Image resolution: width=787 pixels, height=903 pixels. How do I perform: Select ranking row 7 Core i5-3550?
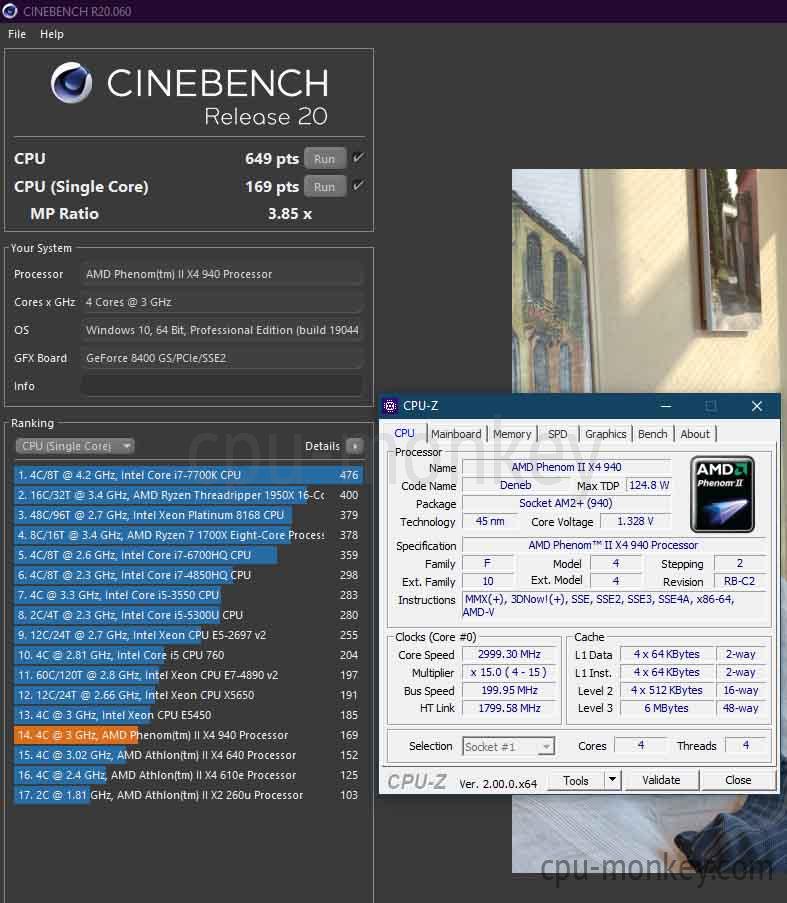188,595
